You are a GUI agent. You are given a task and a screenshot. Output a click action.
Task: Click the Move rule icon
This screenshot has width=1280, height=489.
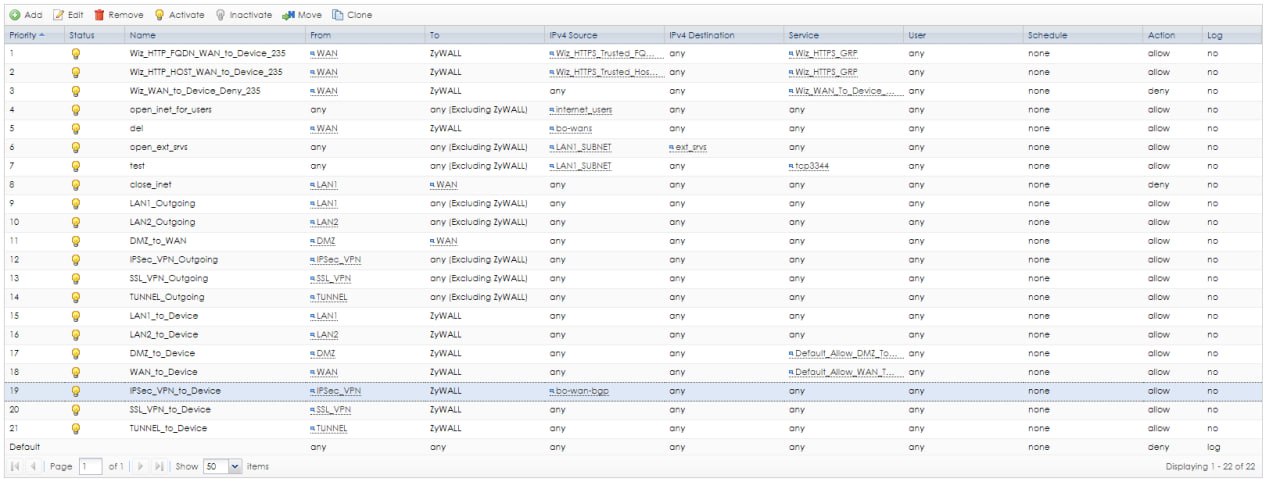tap(289, 15)
